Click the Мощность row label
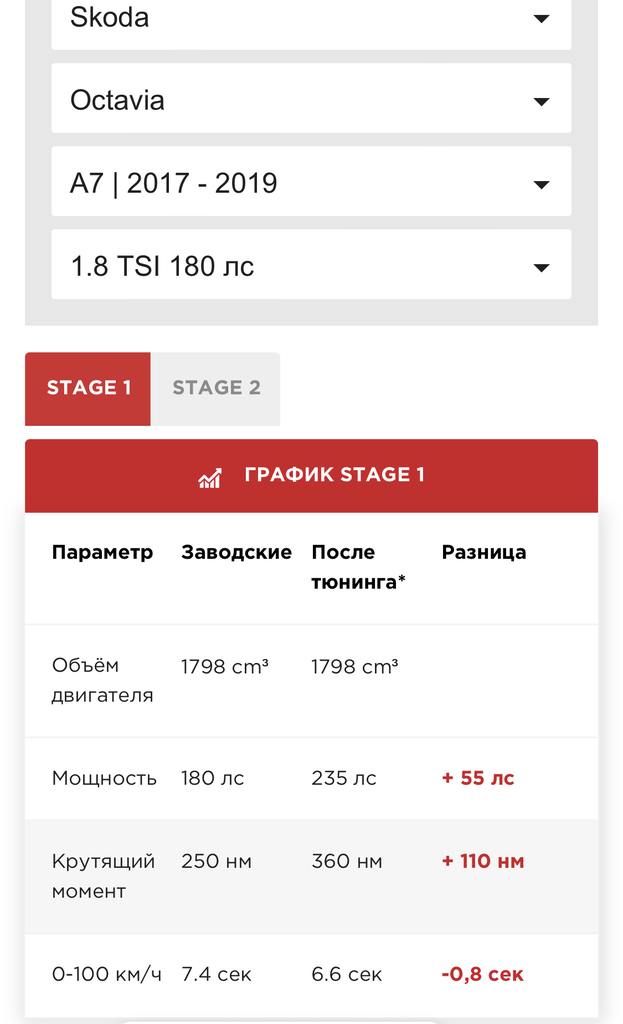 click(104, 778)
